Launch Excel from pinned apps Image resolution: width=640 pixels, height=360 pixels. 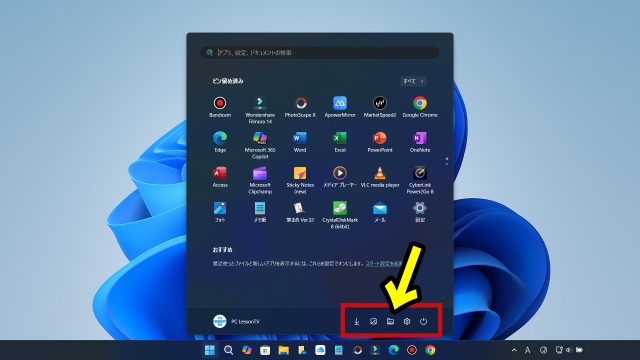click(x=340, y=142)
